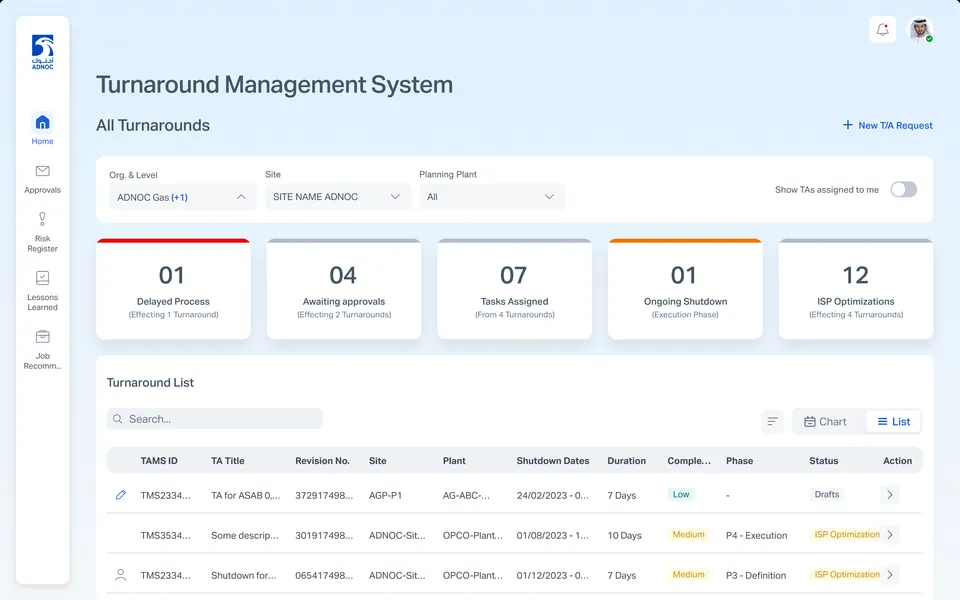Click AG-ABC-... plant cell

point(466,495)
